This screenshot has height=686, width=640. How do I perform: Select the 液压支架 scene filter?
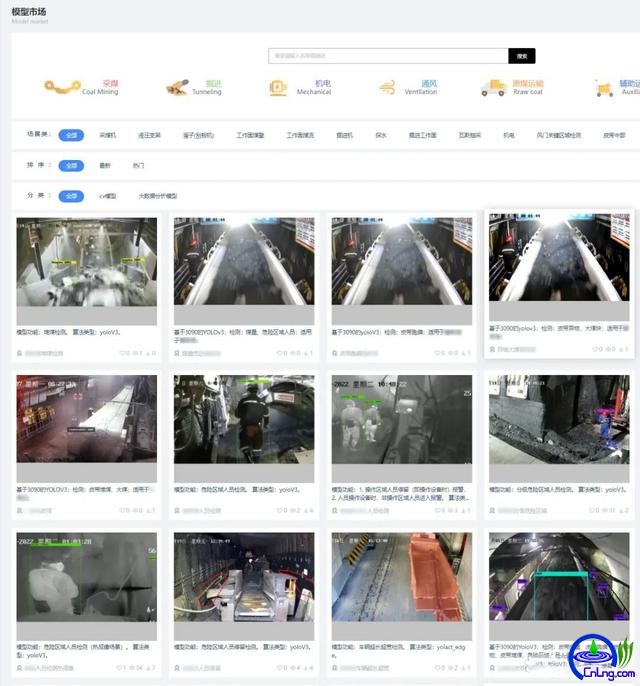point(149,135)
